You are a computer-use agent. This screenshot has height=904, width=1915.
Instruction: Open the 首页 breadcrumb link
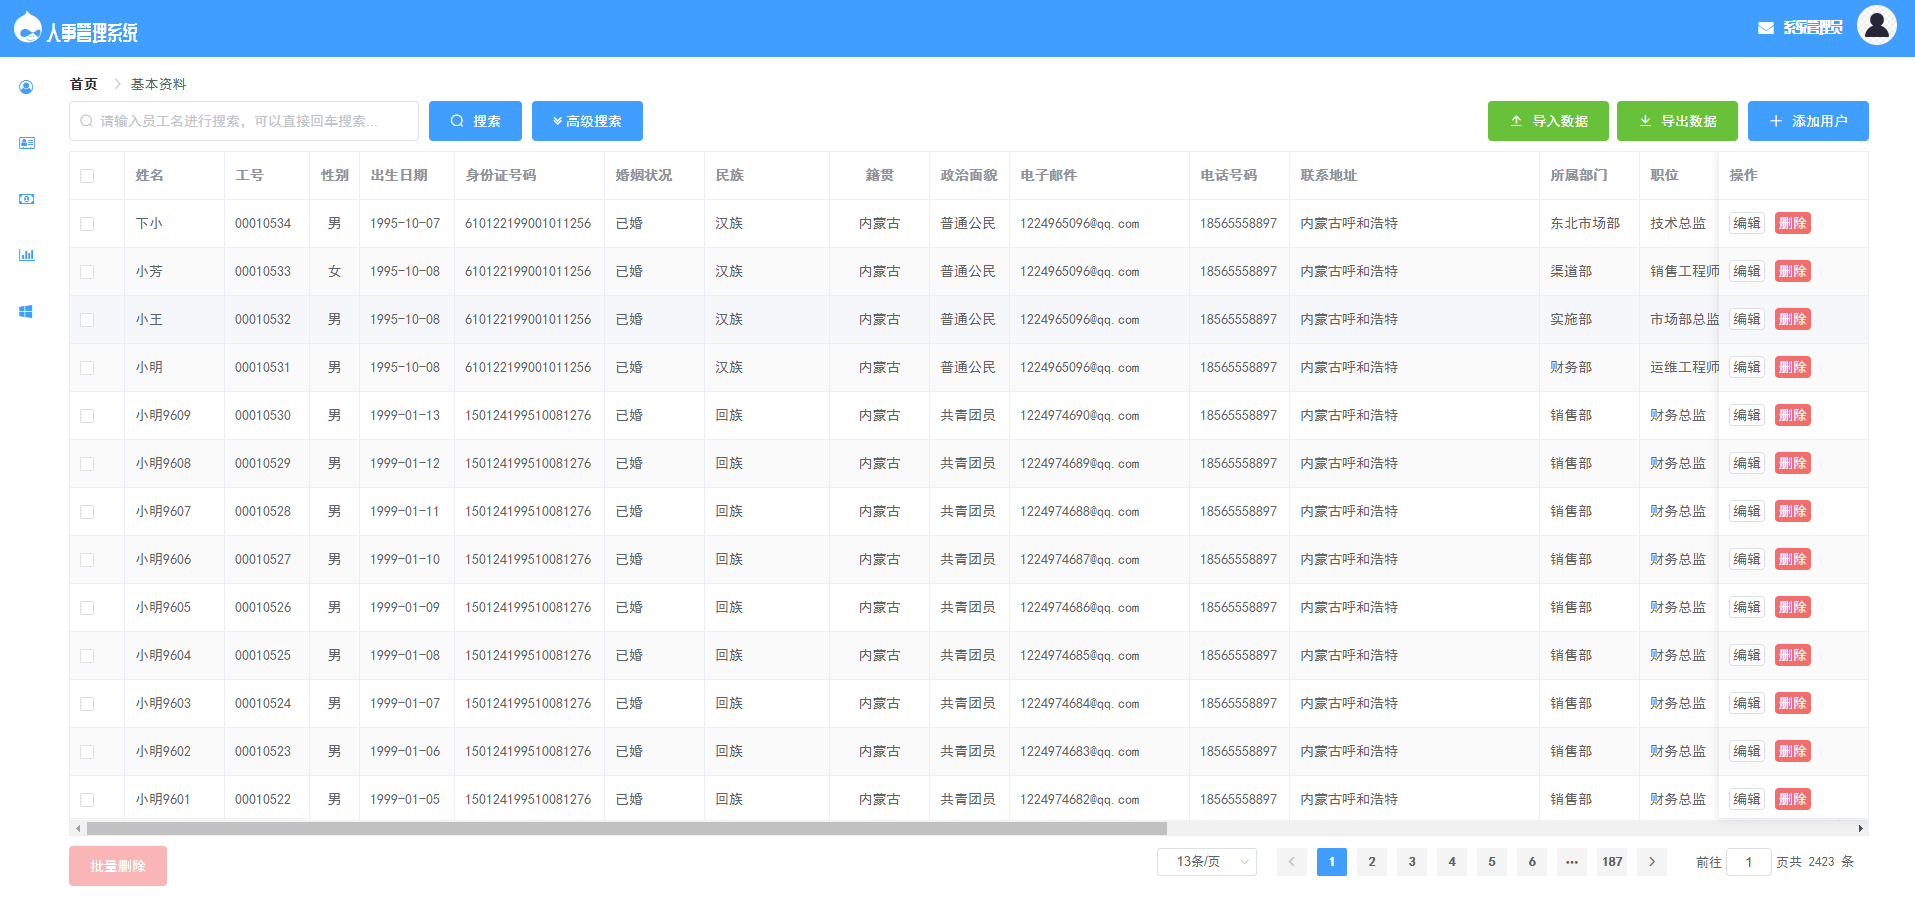click(x=83, y=83)
